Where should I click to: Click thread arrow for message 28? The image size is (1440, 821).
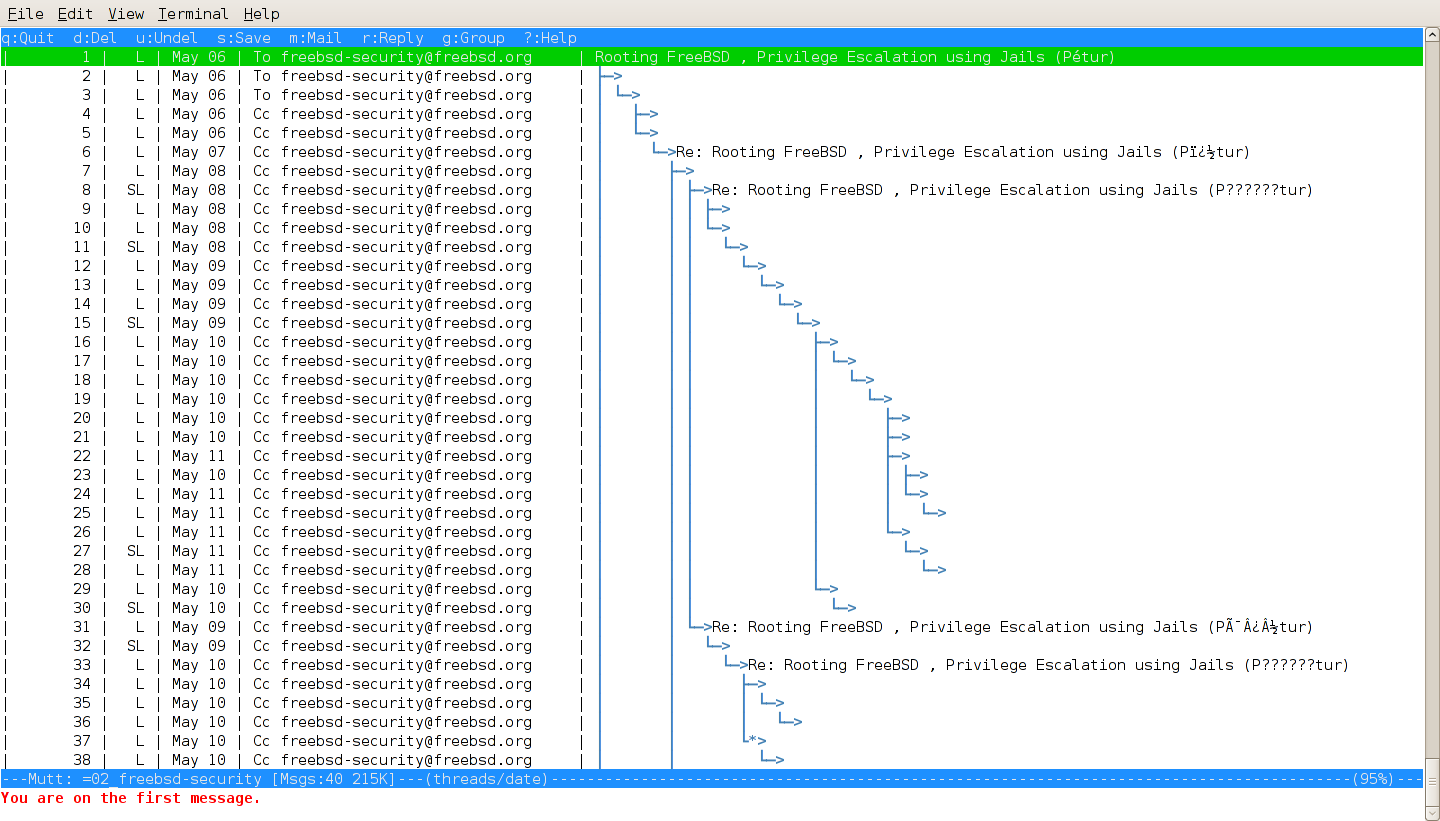point(935,570)
